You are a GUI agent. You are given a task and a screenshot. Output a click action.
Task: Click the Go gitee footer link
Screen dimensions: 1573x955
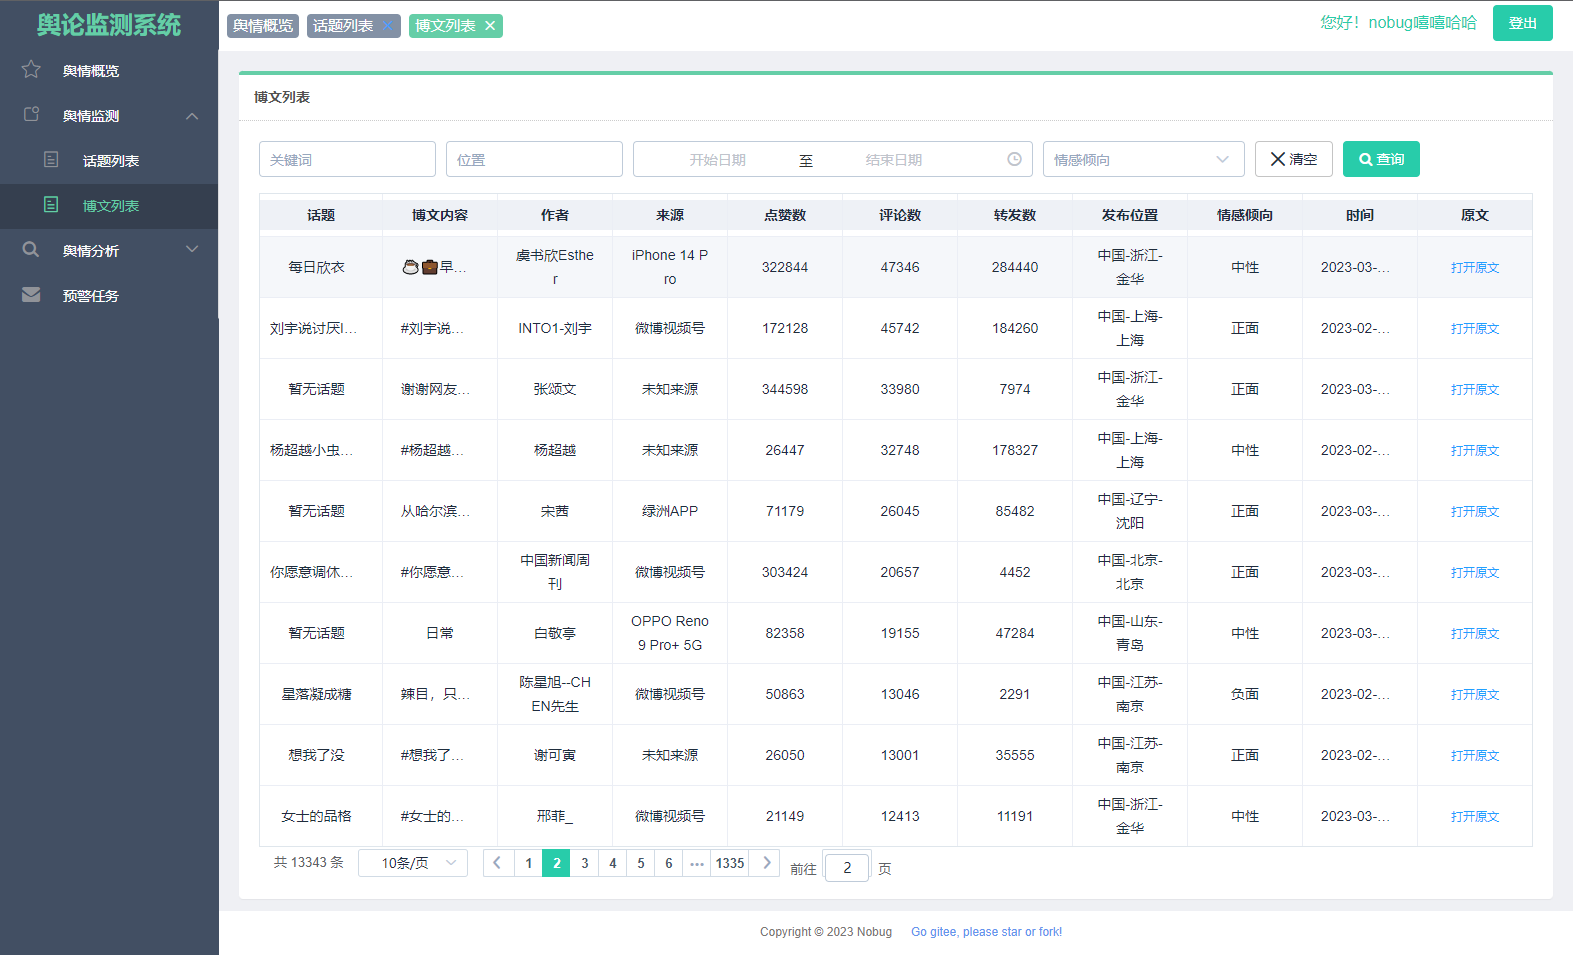point(986,932)
